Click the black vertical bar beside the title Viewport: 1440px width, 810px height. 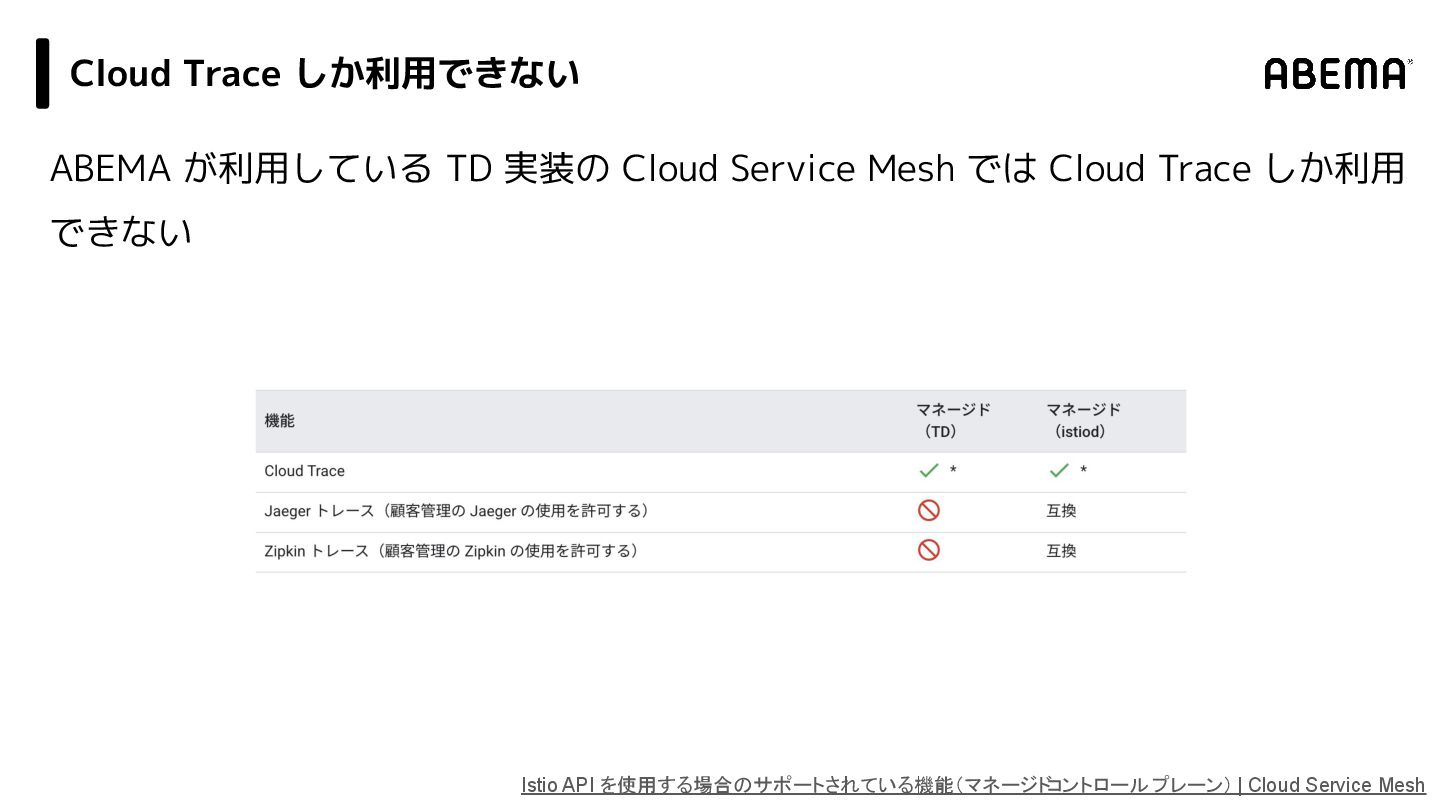[43, 73]
